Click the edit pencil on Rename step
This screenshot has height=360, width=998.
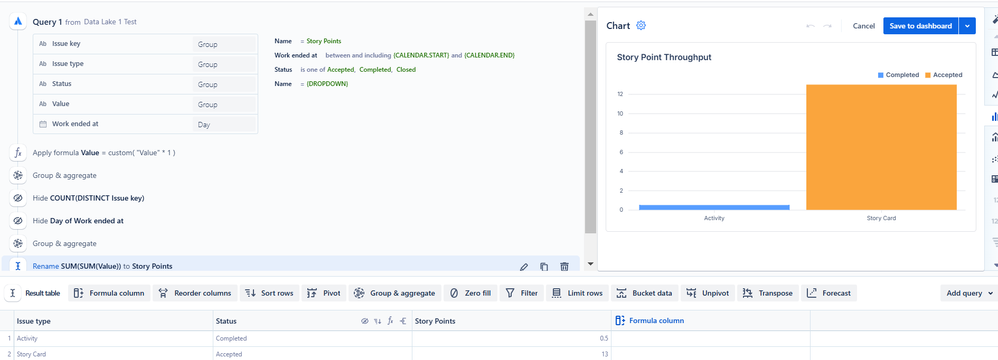(524, 267)
